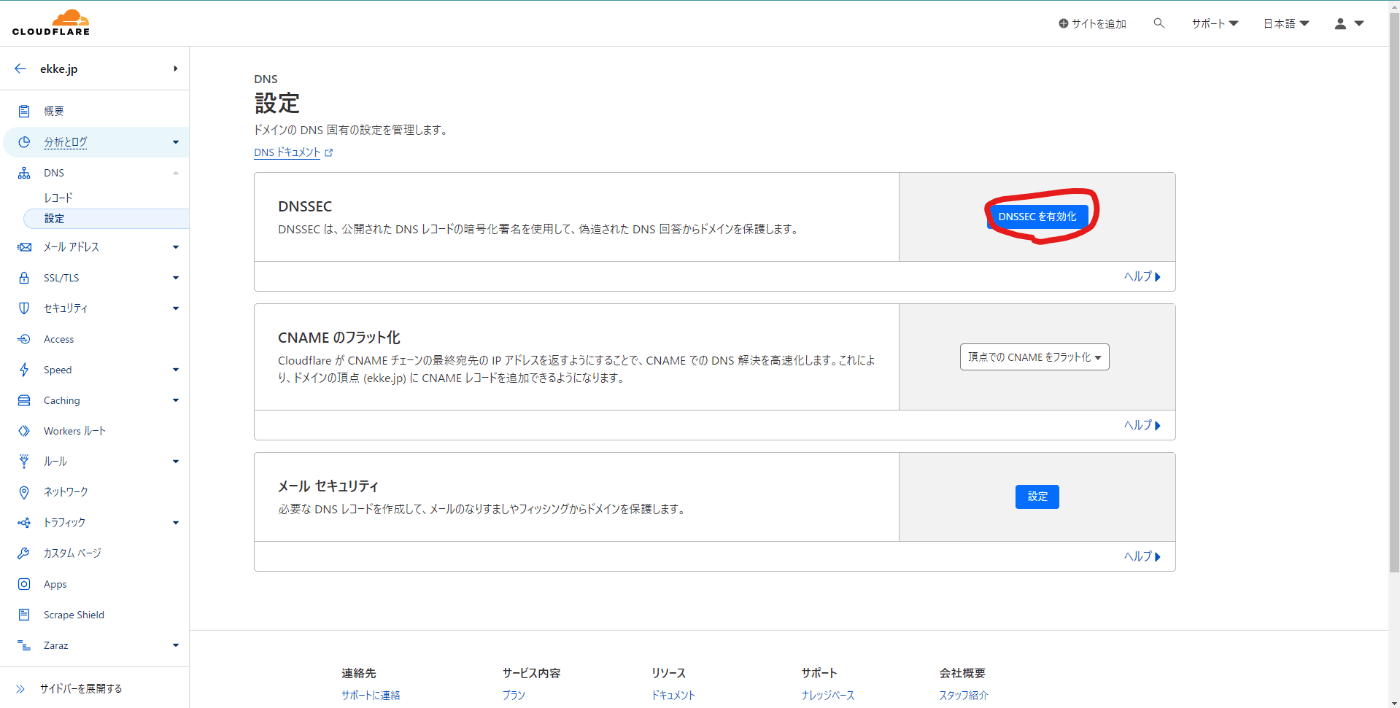Screen dimensions: 1400x708
Task: Open the ドキュメント footer link
Action: tap(673, 695)
